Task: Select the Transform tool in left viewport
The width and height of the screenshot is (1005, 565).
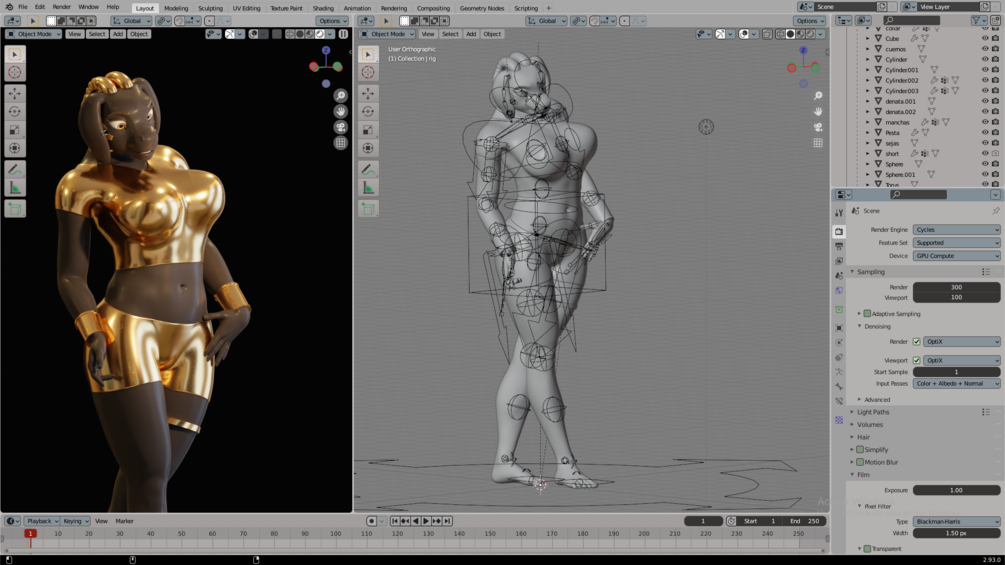Action: (15, 148)
